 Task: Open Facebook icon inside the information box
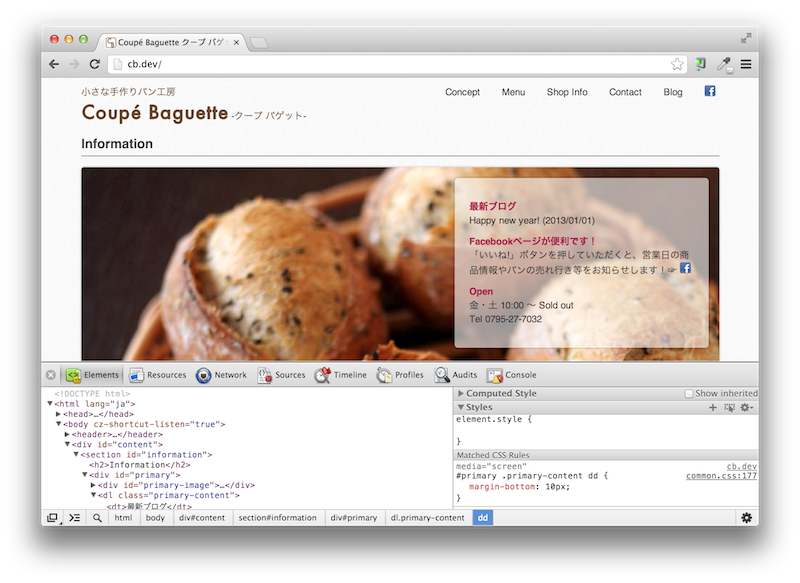point(685,268)
